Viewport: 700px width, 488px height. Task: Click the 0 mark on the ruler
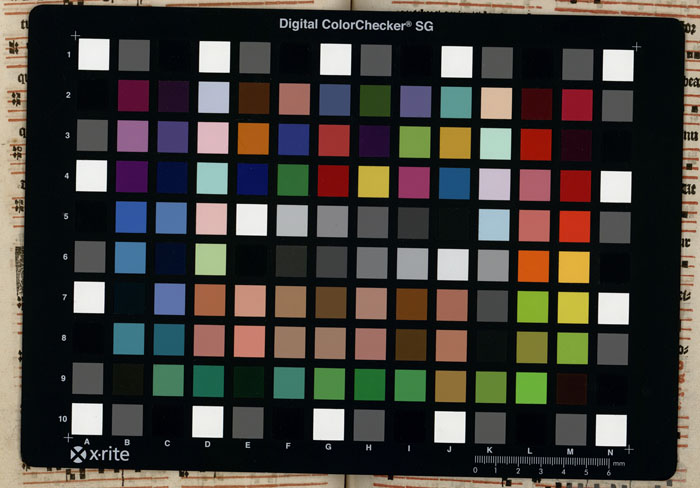coord(475,470)
